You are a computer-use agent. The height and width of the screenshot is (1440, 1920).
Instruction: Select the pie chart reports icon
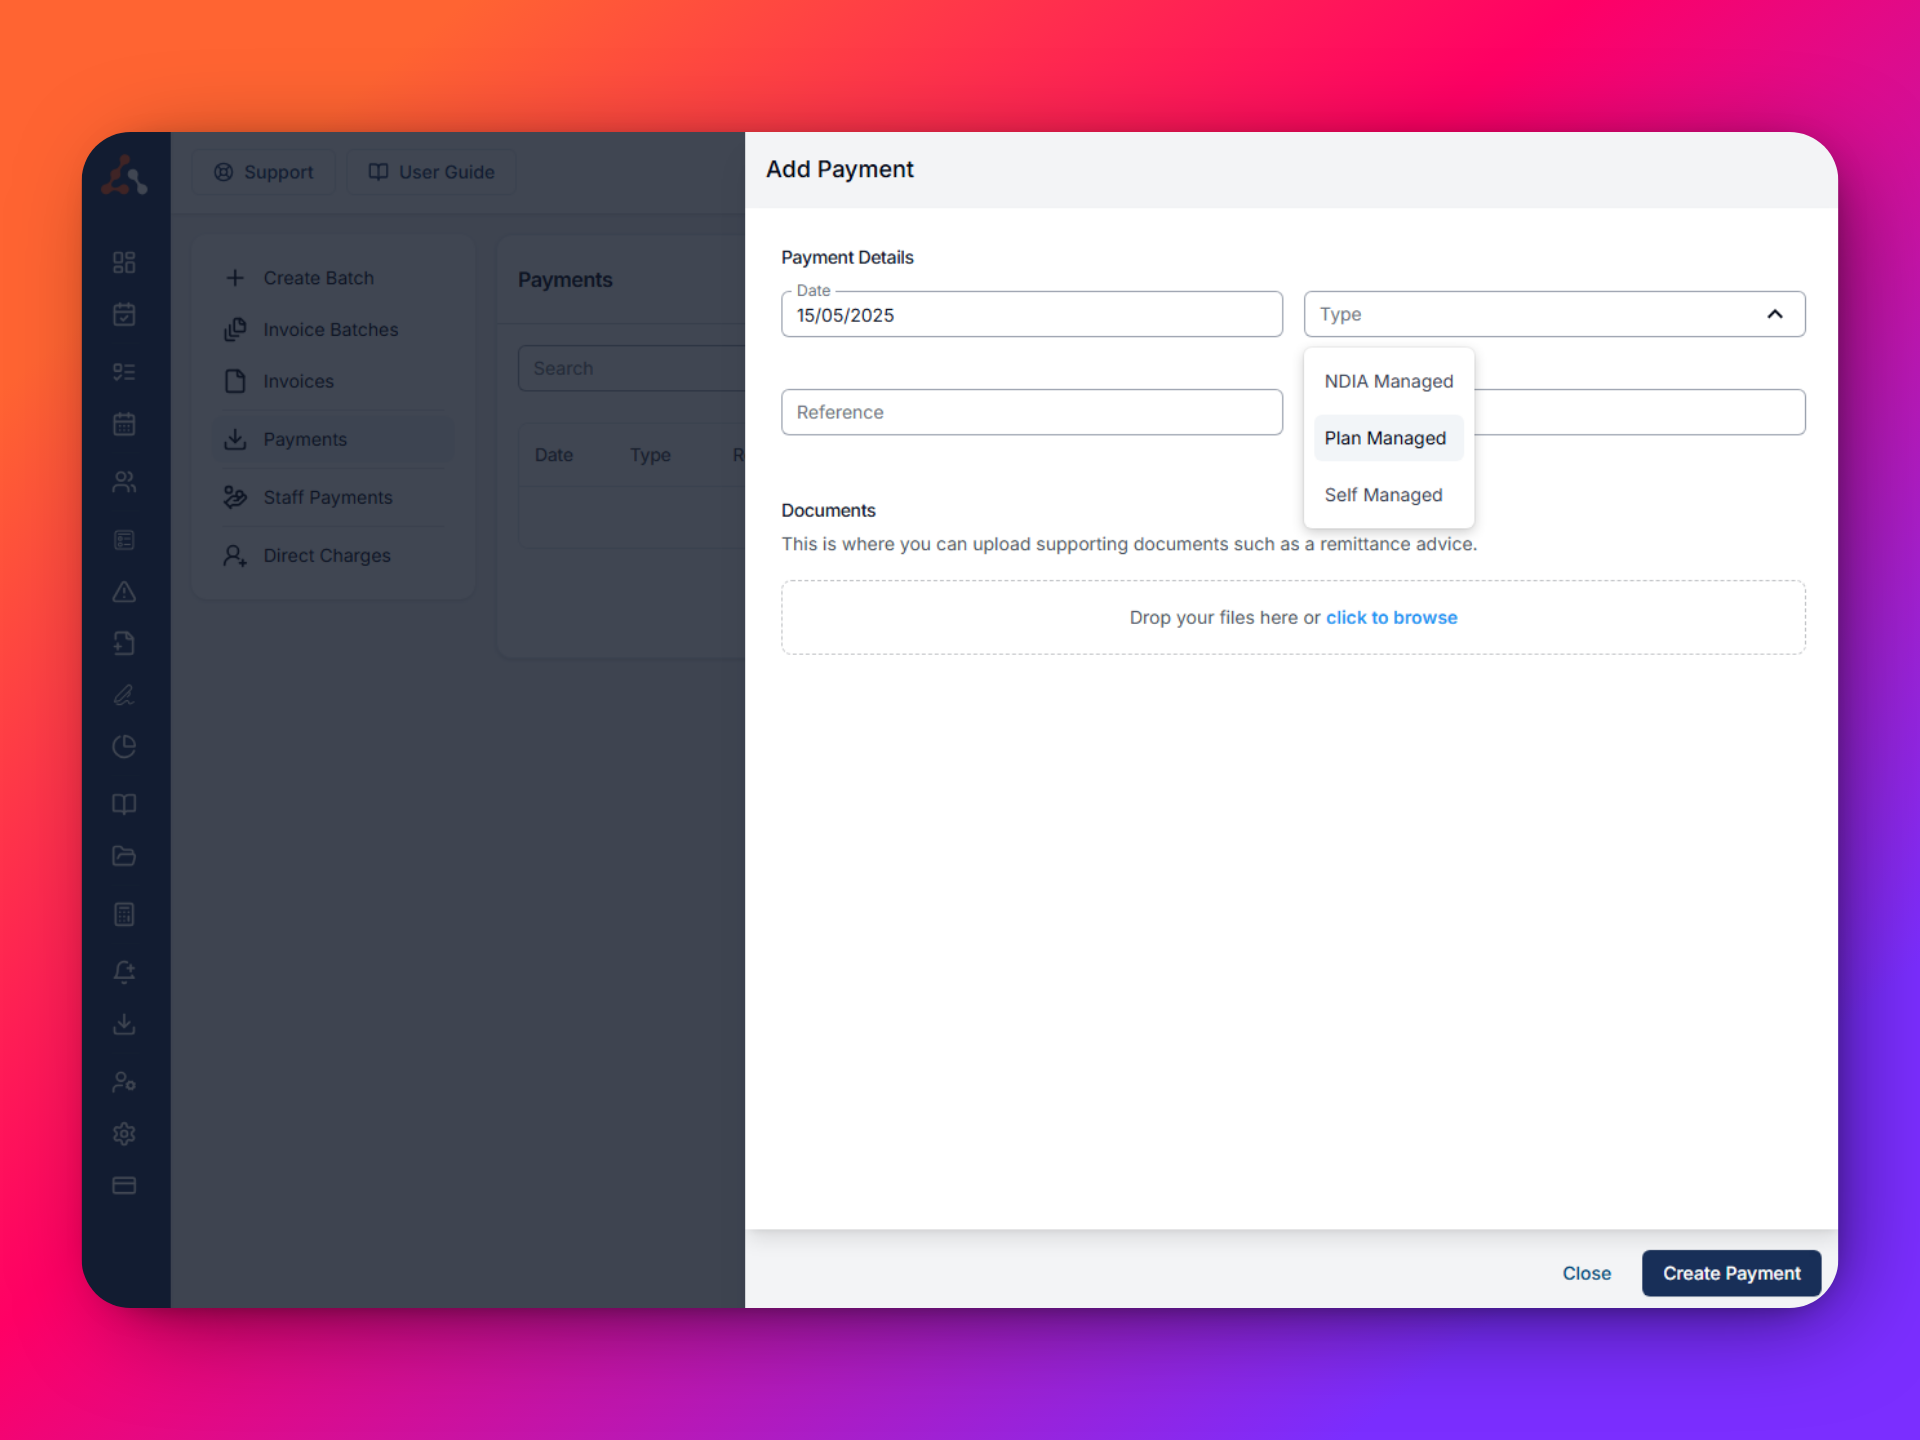124,747
